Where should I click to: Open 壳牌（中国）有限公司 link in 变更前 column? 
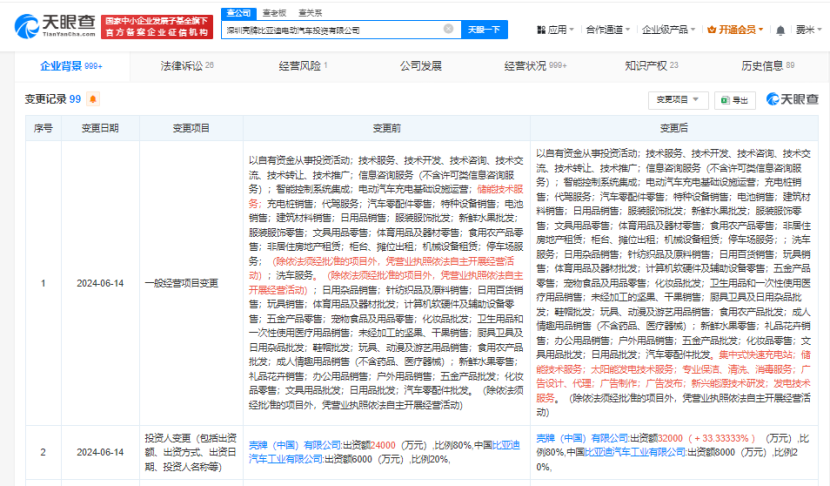(295, 445)
